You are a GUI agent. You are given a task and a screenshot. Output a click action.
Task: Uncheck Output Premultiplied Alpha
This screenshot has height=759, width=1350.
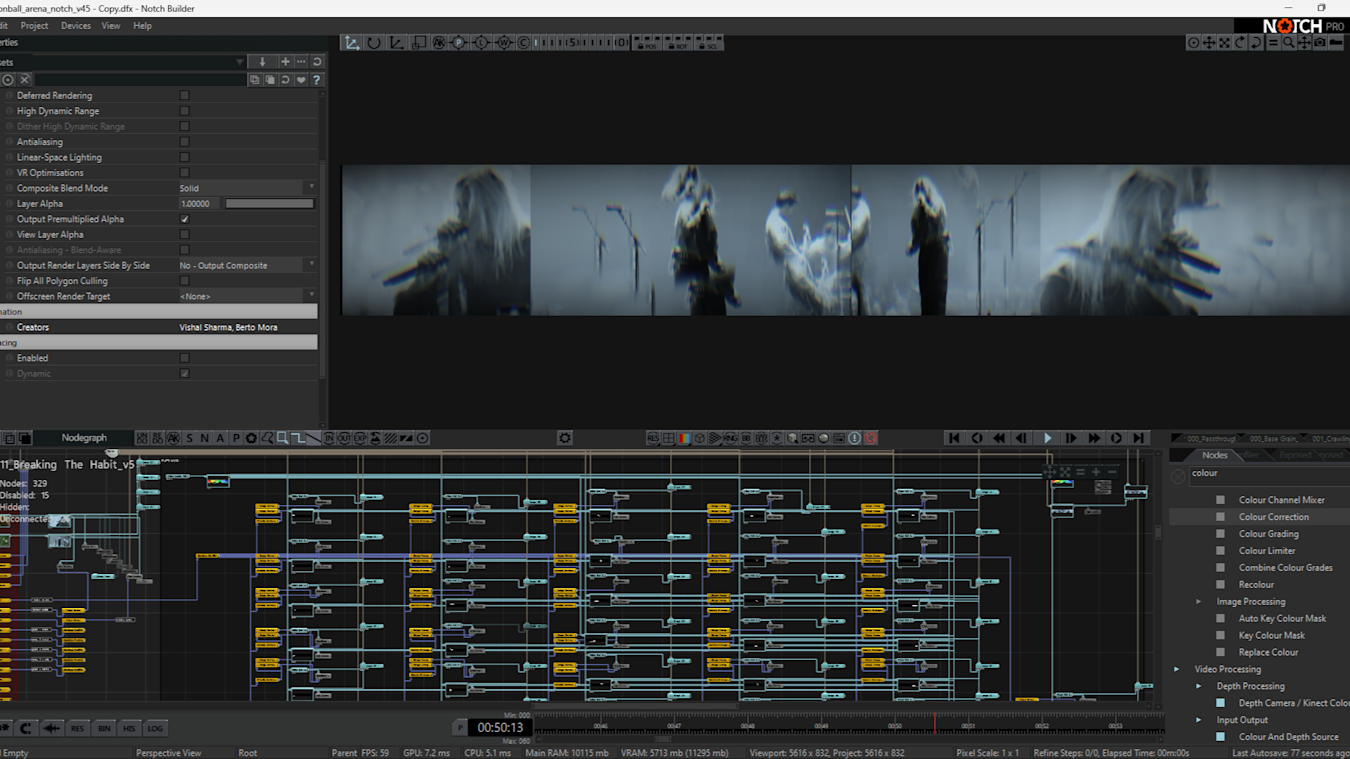point(184,219)
